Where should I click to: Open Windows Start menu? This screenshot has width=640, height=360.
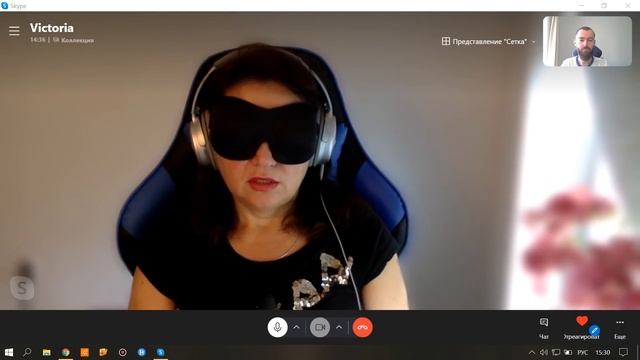[x=9, y=352]
